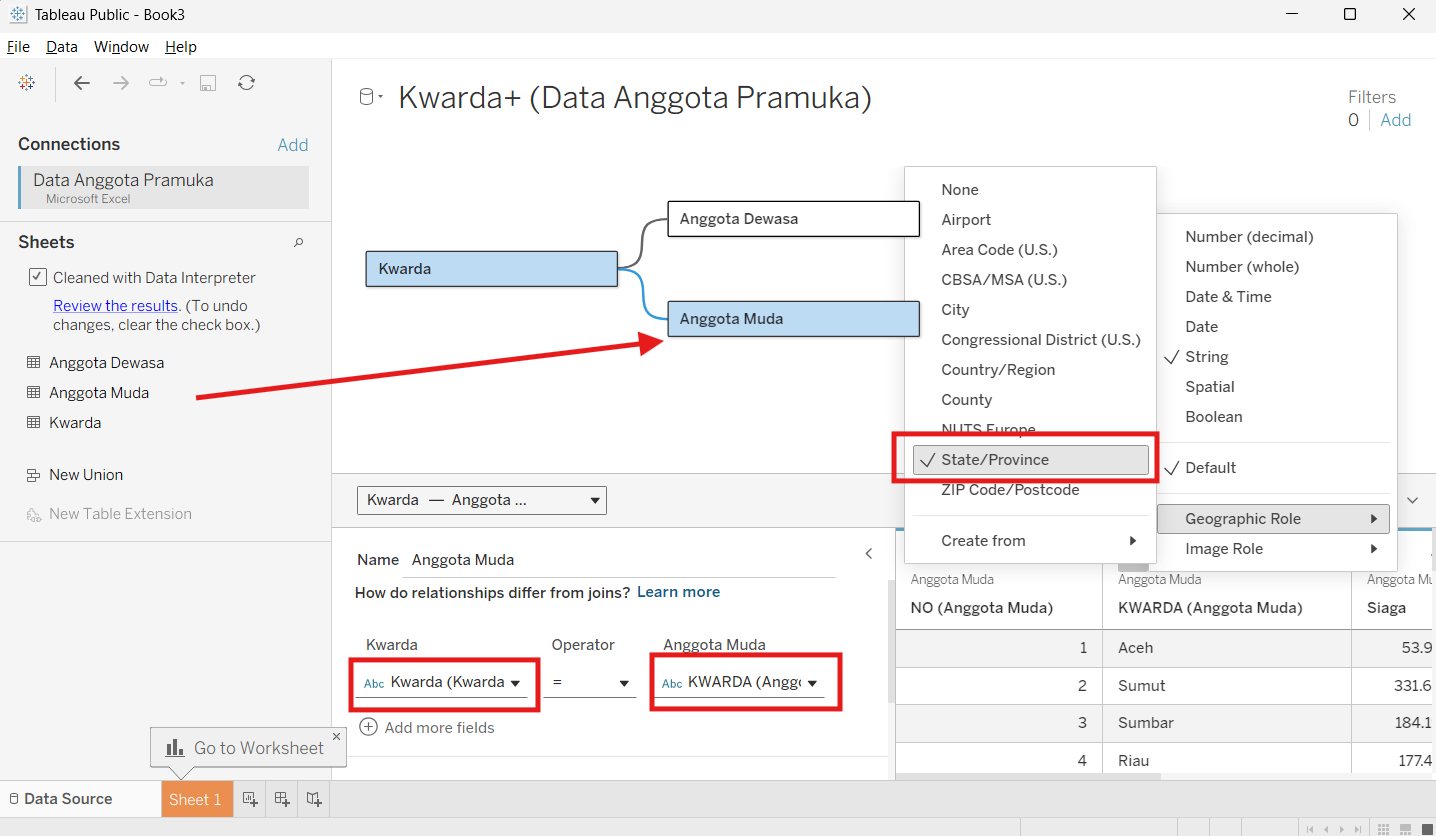This screenshot has width=1436, height=836.
Task: Click Add link next to Connections
Action: pos(293,145)
